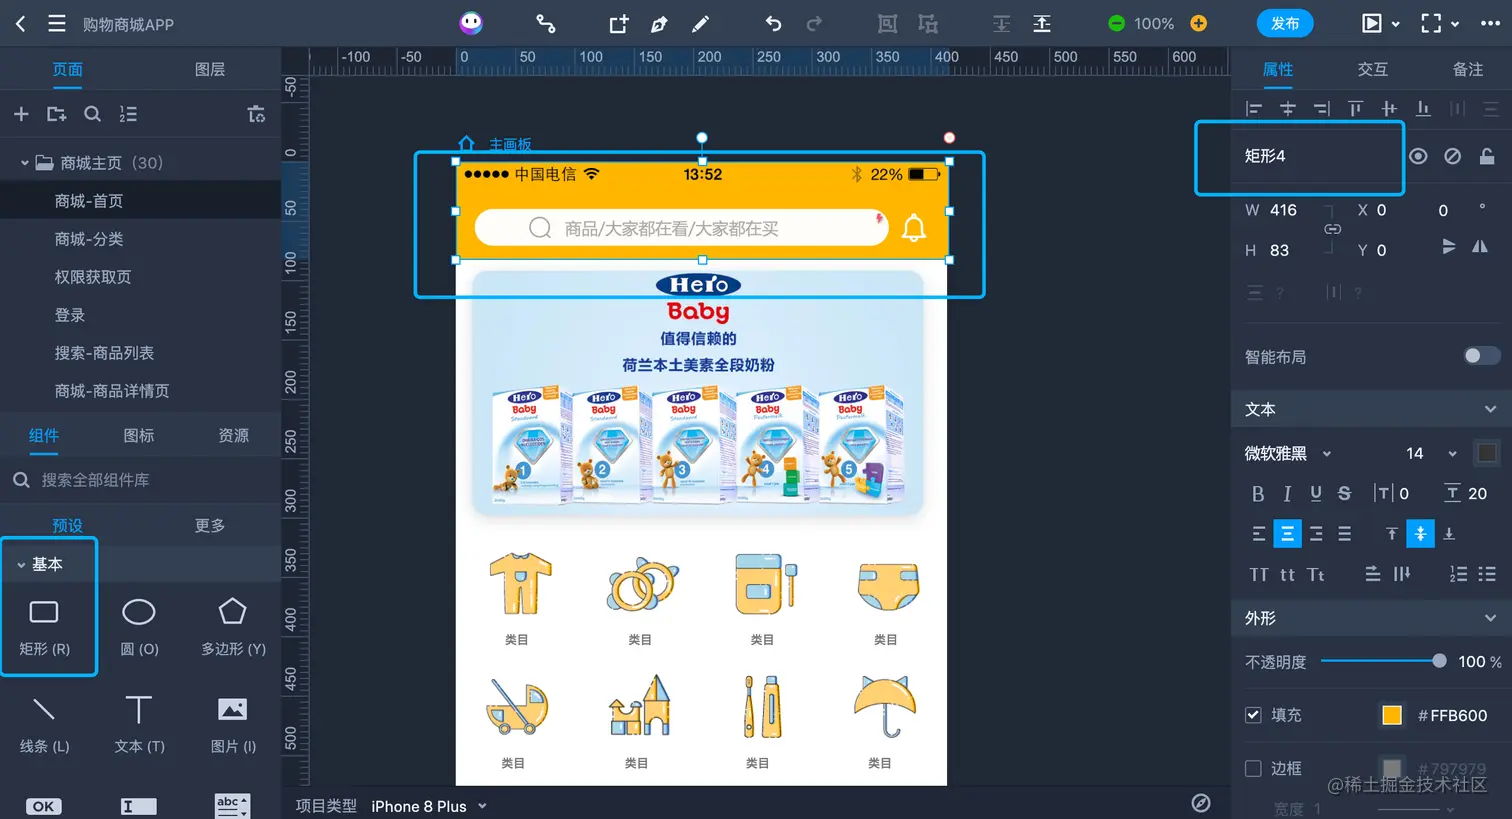Switch to the 备注 notes tab
1512x819 pixels.
click(1468, 69)
